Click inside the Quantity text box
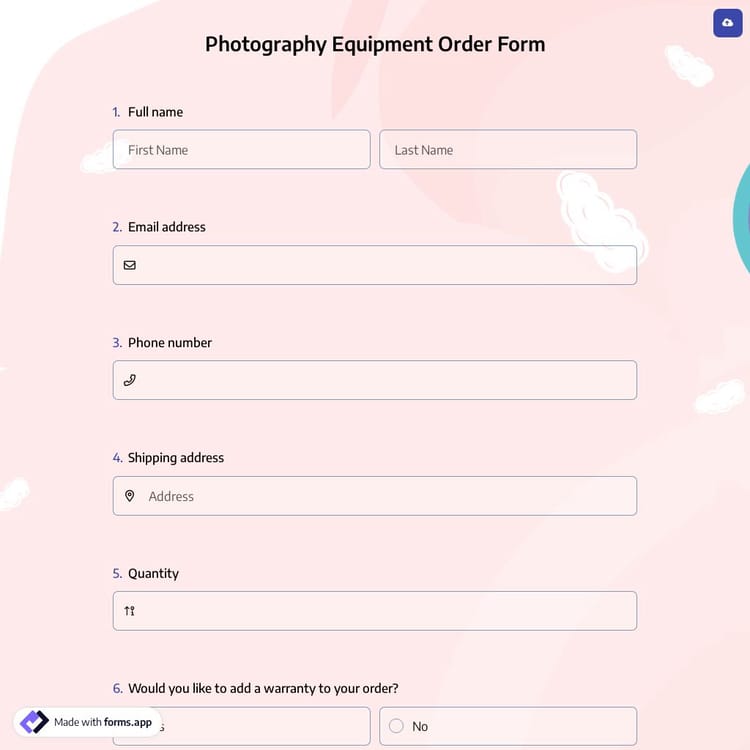This screenshot has width=750, height=750. (x=385, y=611)
